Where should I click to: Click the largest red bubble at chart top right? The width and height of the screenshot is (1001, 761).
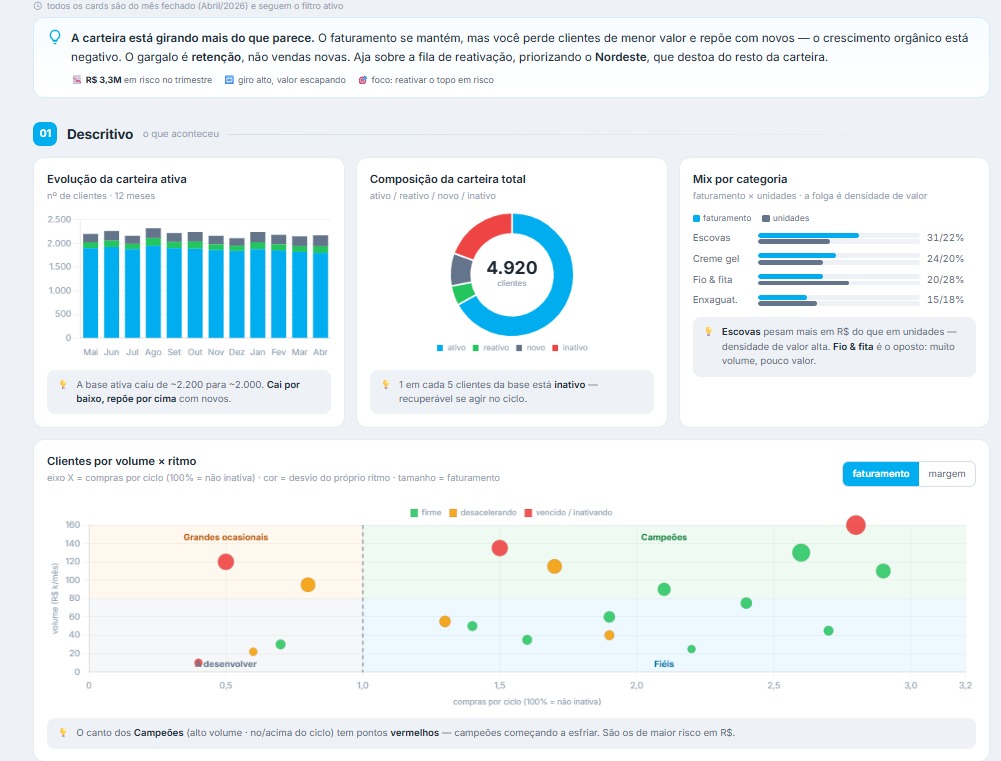coord(855,525)
